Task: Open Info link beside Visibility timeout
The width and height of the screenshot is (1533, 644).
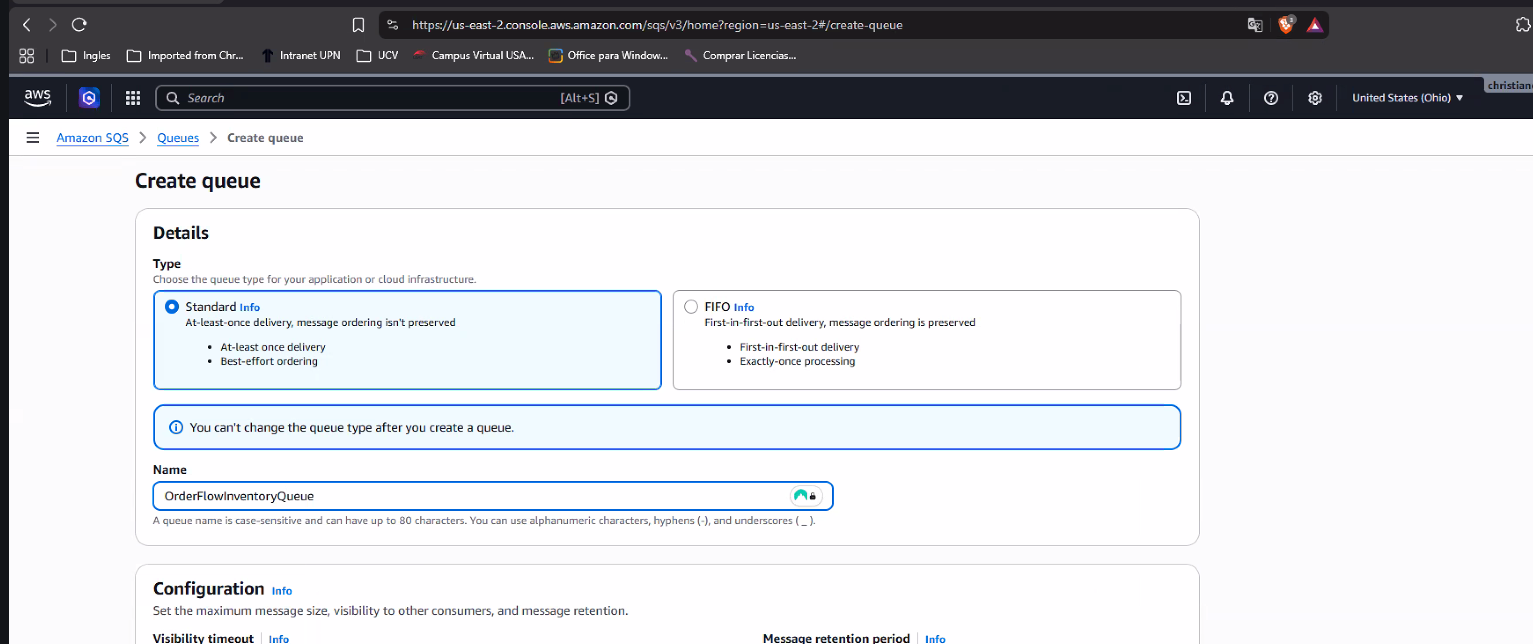Action: click(x=279, y=639)
